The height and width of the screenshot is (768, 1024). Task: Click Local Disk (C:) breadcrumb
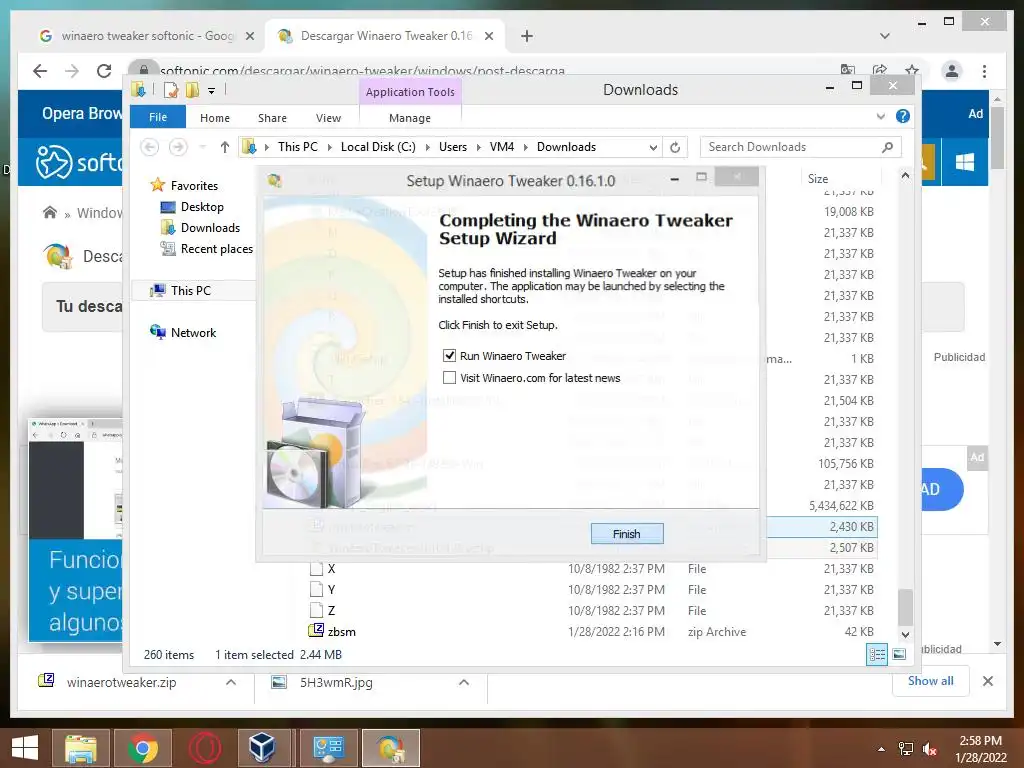pos(378,147)
